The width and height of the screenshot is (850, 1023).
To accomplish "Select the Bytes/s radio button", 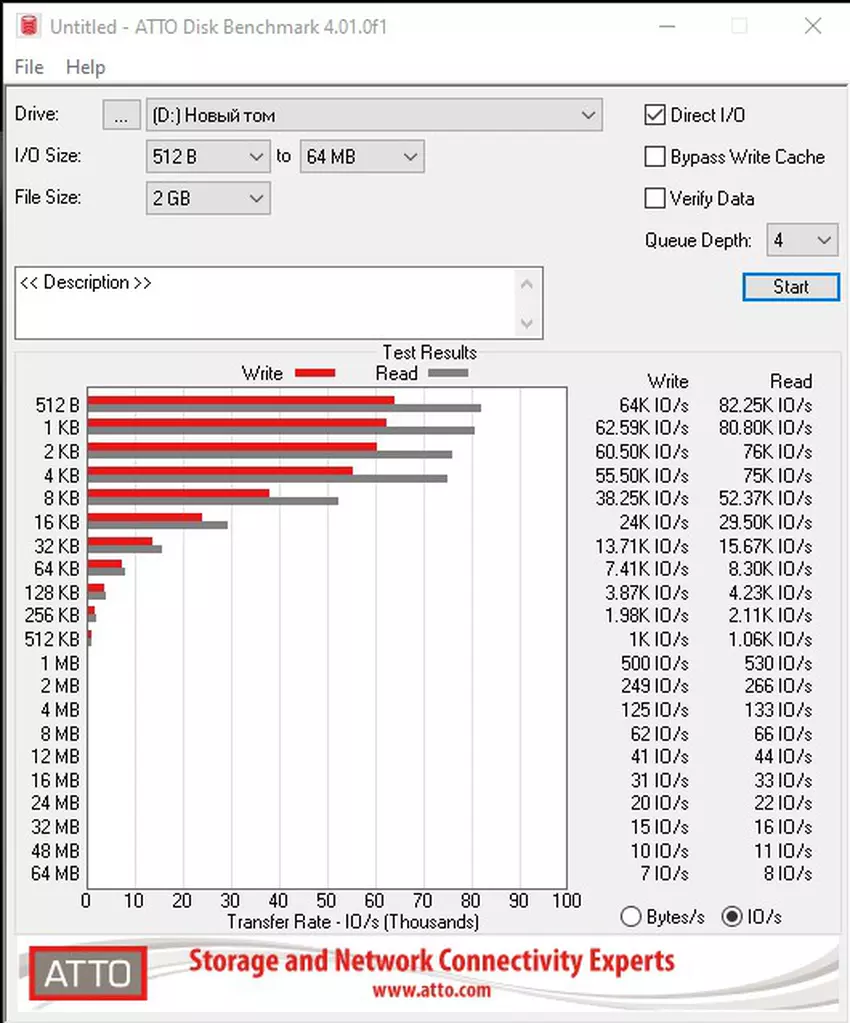I will click(631, 917).
